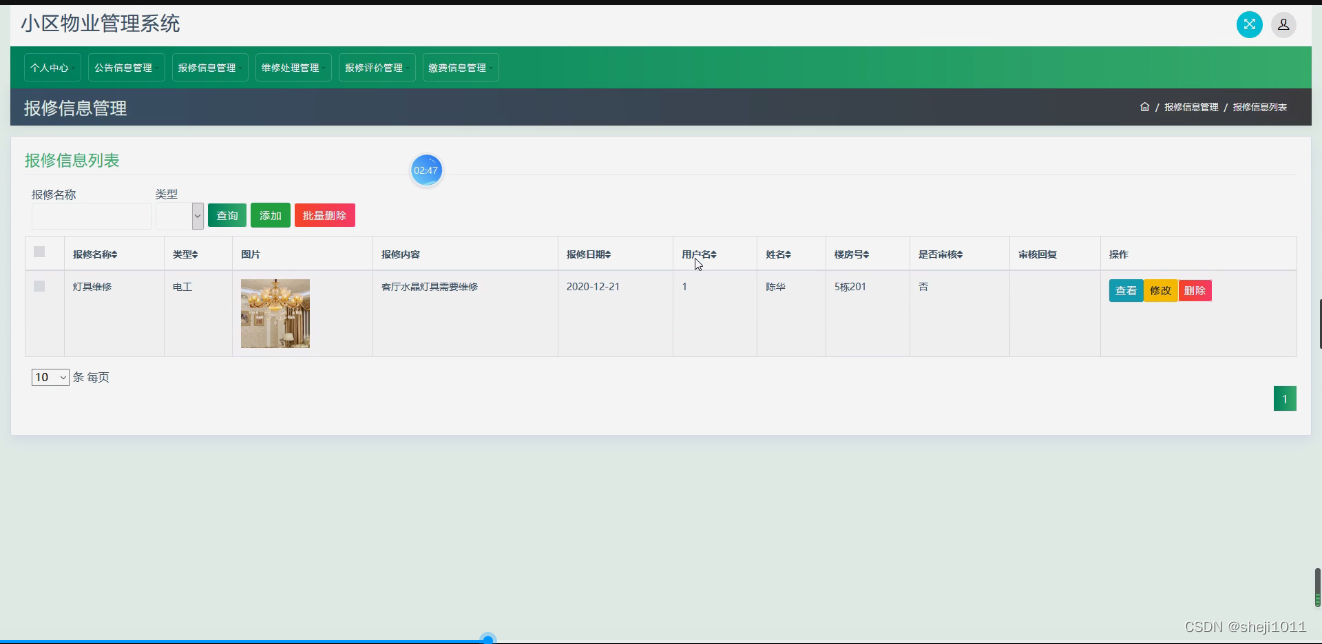Click the home icon in the breadcrumb
The width and height of the screenshot is (1322, 644).
[x=1144, y=106]
